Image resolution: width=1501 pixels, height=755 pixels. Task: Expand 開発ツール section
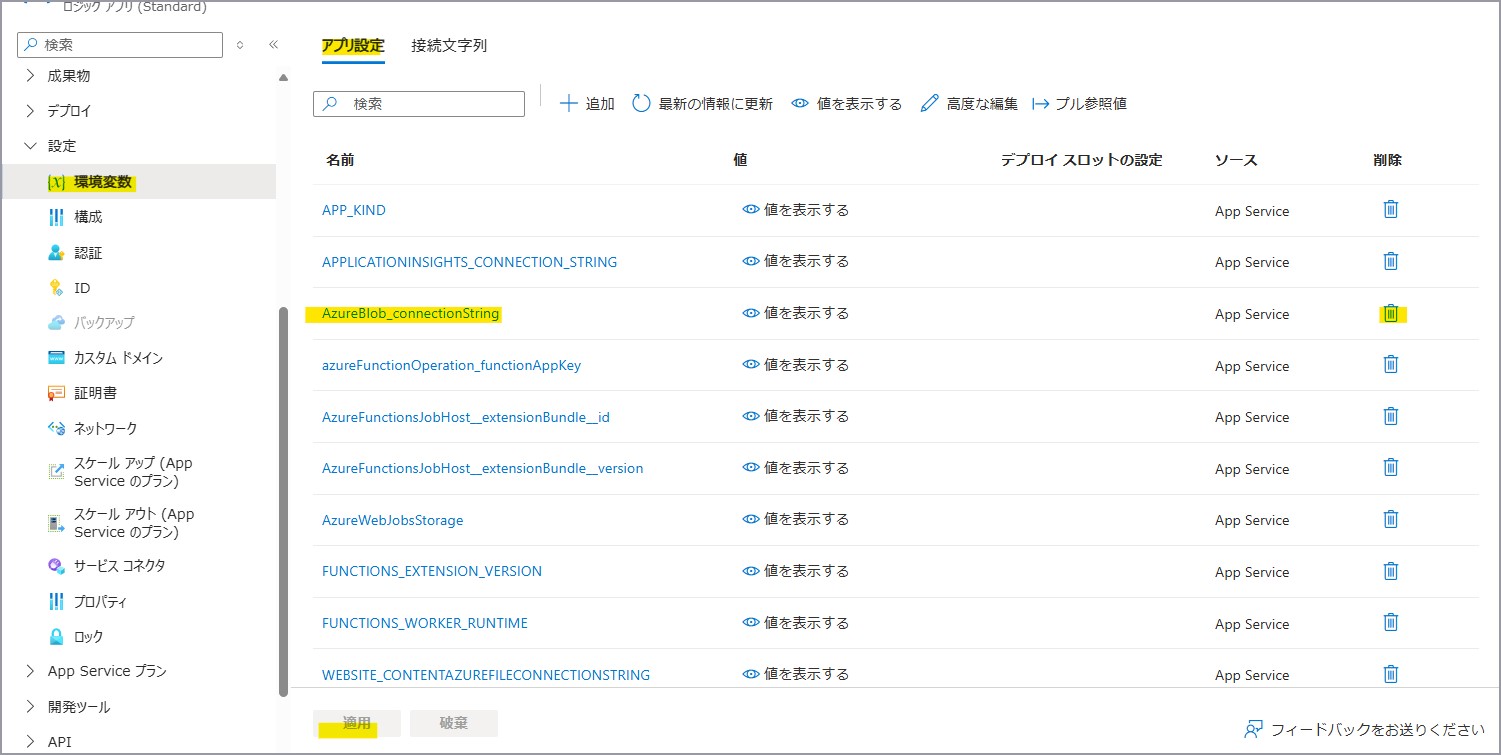point(30,707)
